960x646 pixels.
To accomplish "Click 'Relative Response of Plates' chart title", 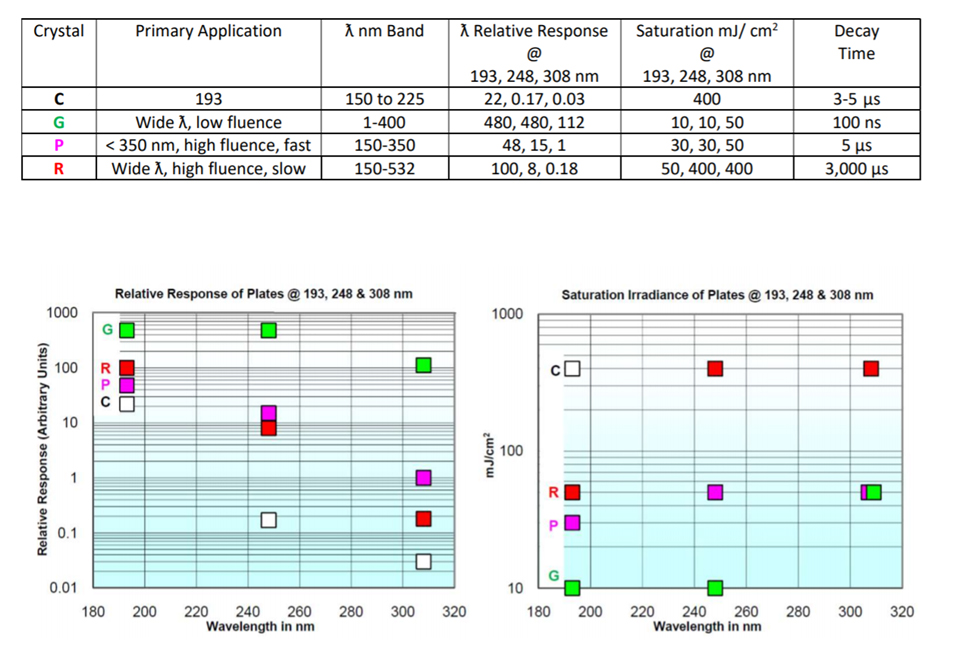I will tap(263, 294).
